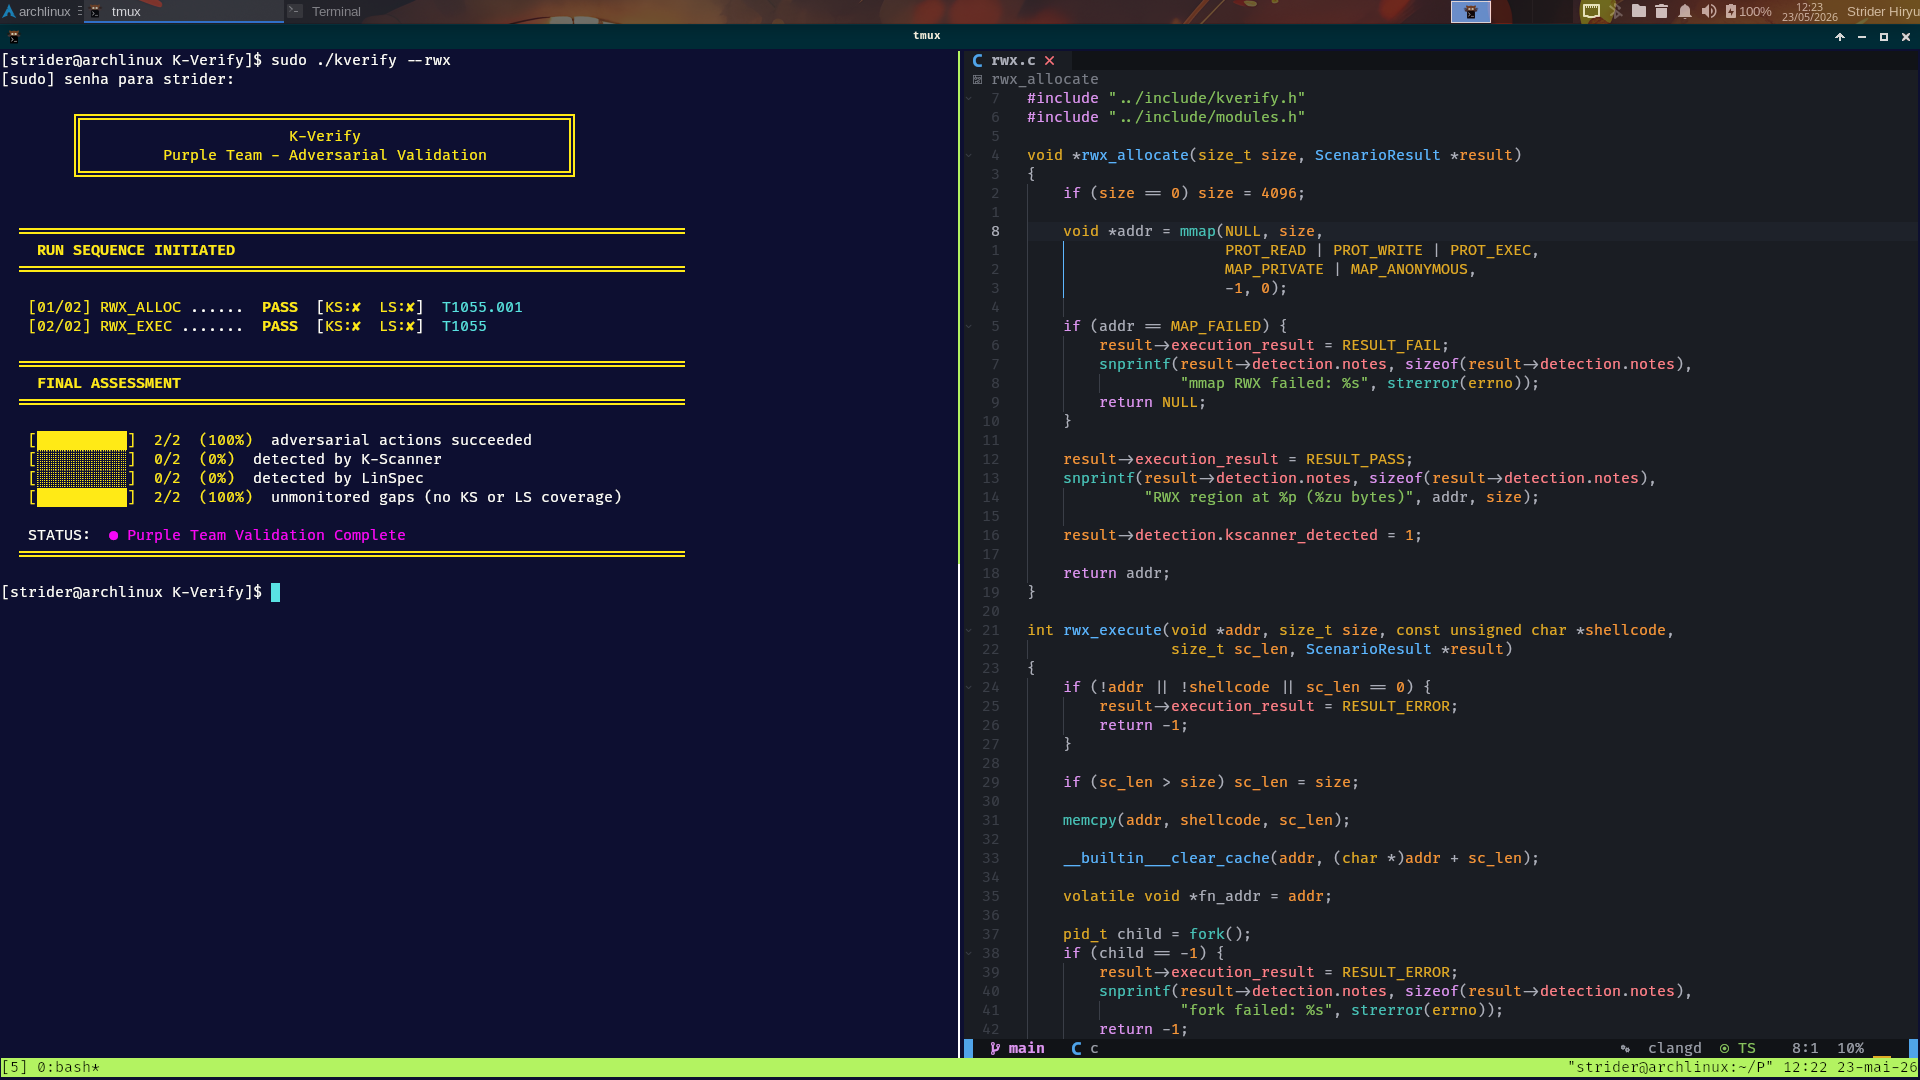This screenshot has width=1920, height=1080.
Task: Collapse the fold at line 38 child check
Action: point(969,953)
